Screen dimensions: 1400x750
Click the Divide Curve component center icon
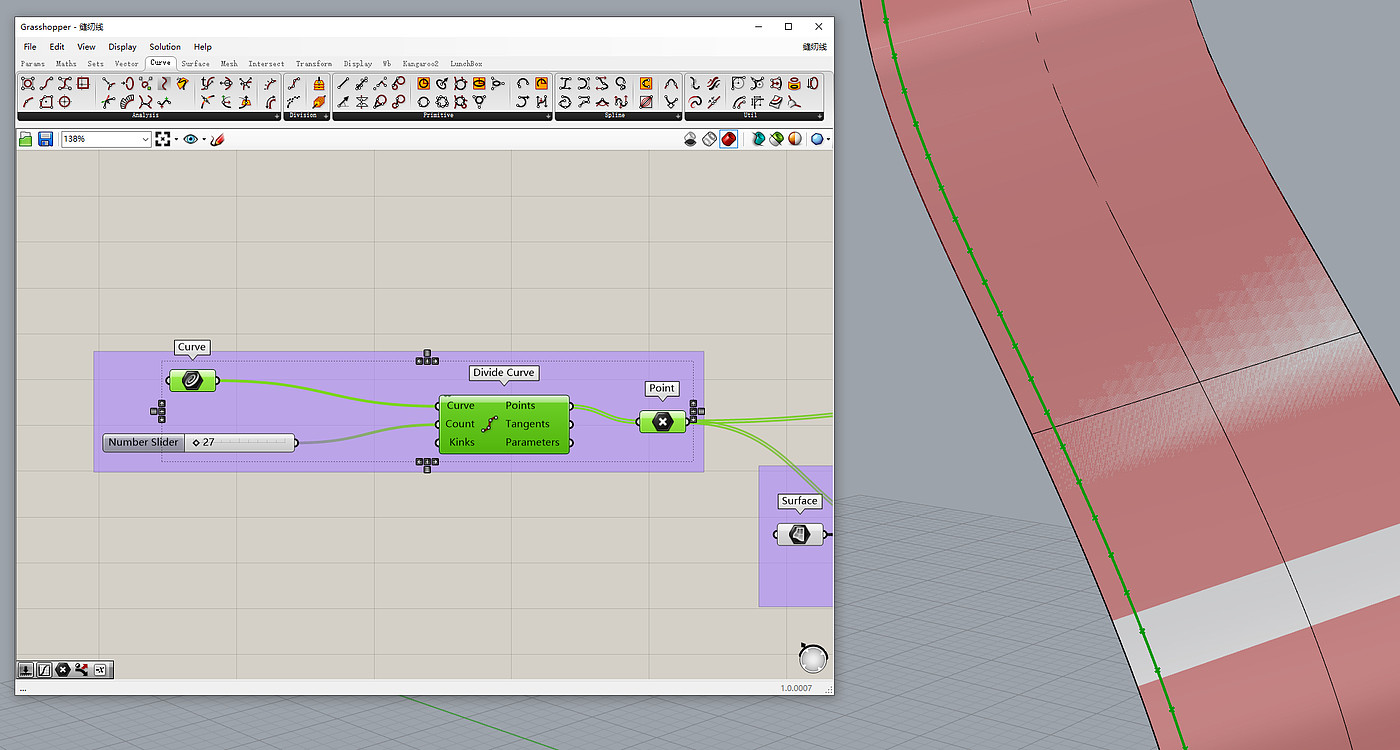click(x=490, y=424)
